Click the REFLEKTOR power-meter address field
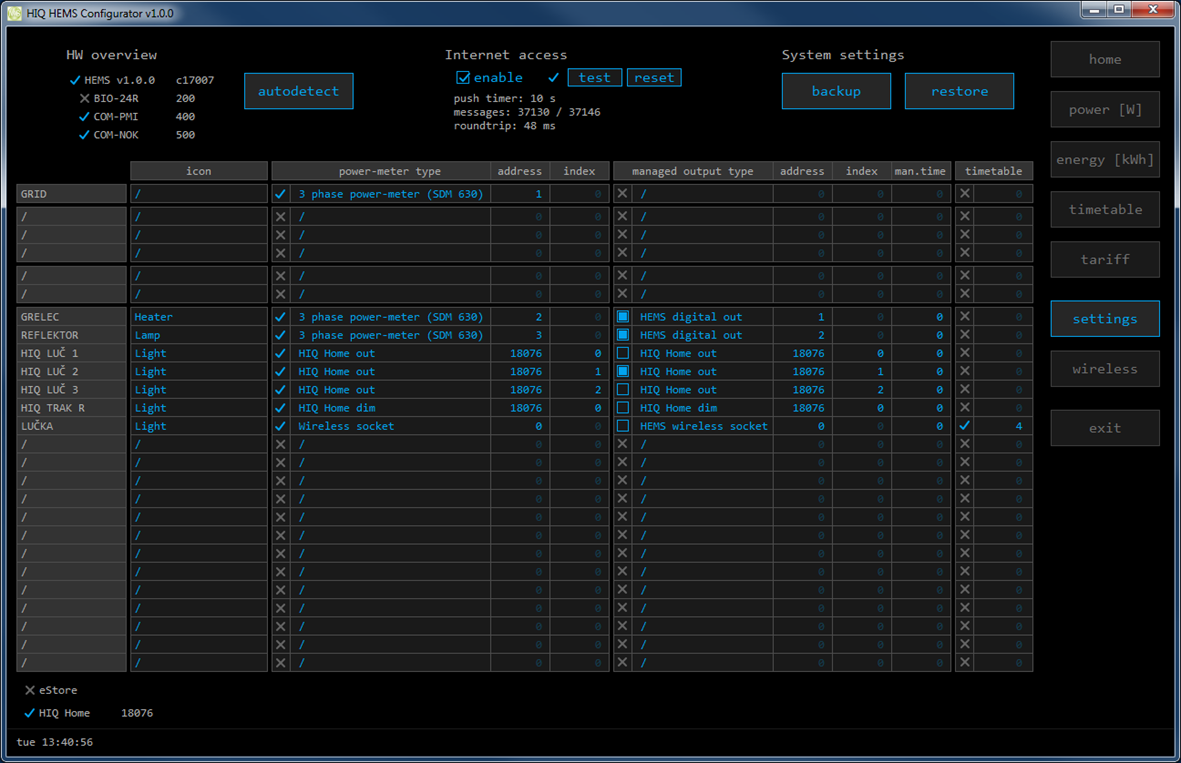The width and height of the screenshot is (1181, 763). click(520, 335)
